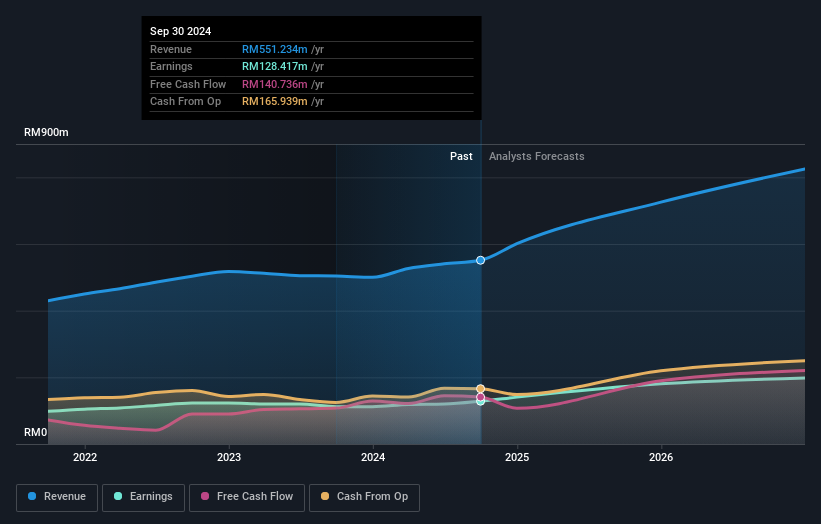Click the RM900m y-axis label

tap(46, 132)
